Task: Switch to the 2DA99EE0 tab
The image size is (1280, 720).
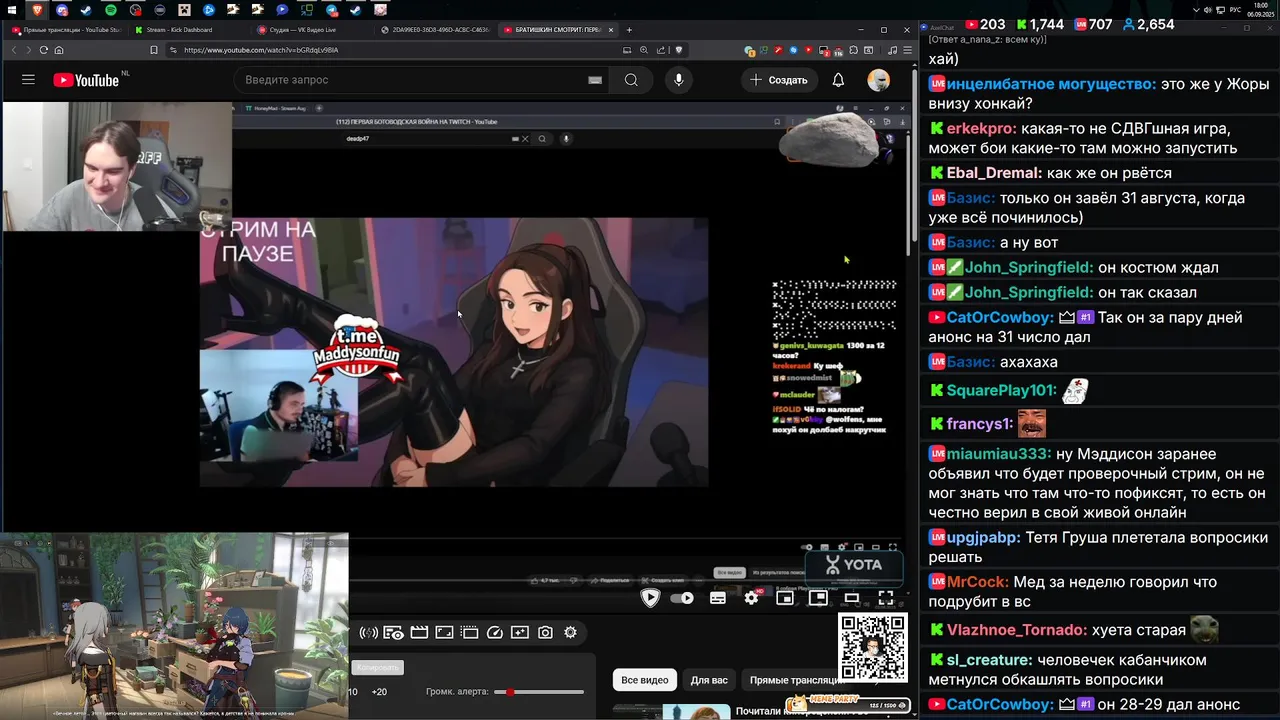Action: [x=434, y=30]
